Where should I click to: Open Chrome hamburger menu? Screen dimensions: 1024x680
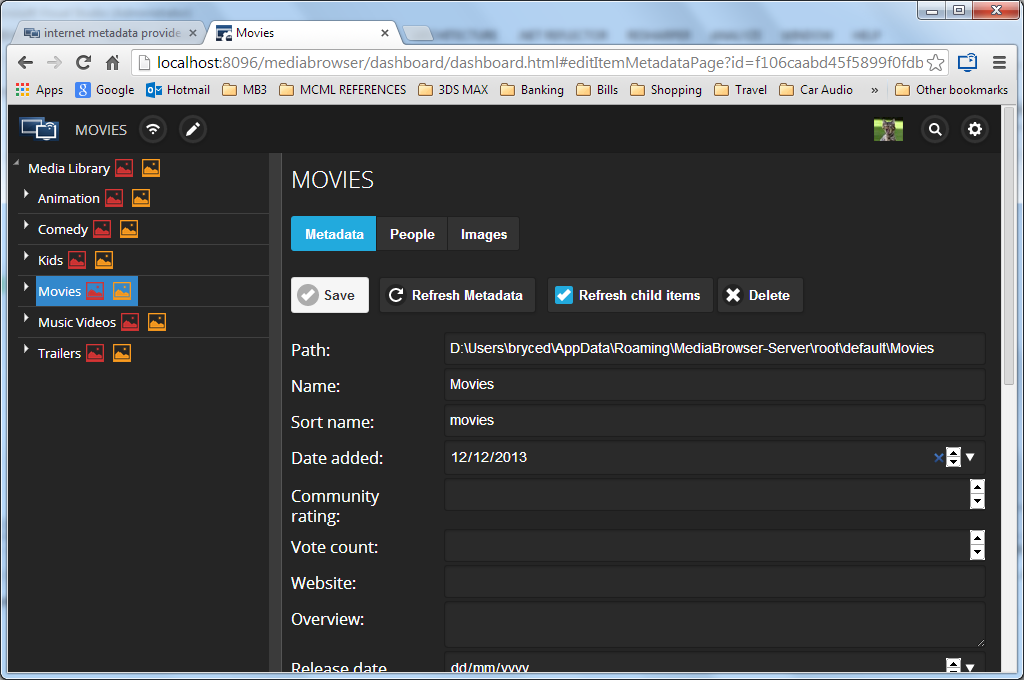tap(999, 63)
